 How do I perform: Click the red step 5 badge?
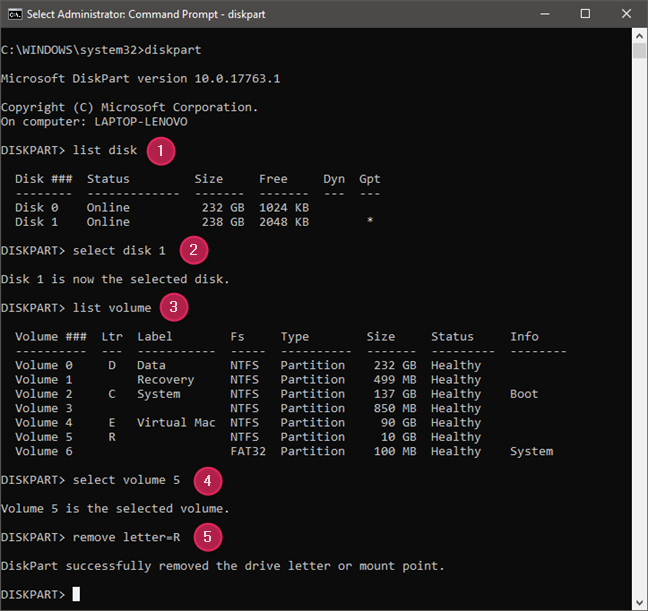(x=207, y=538)
